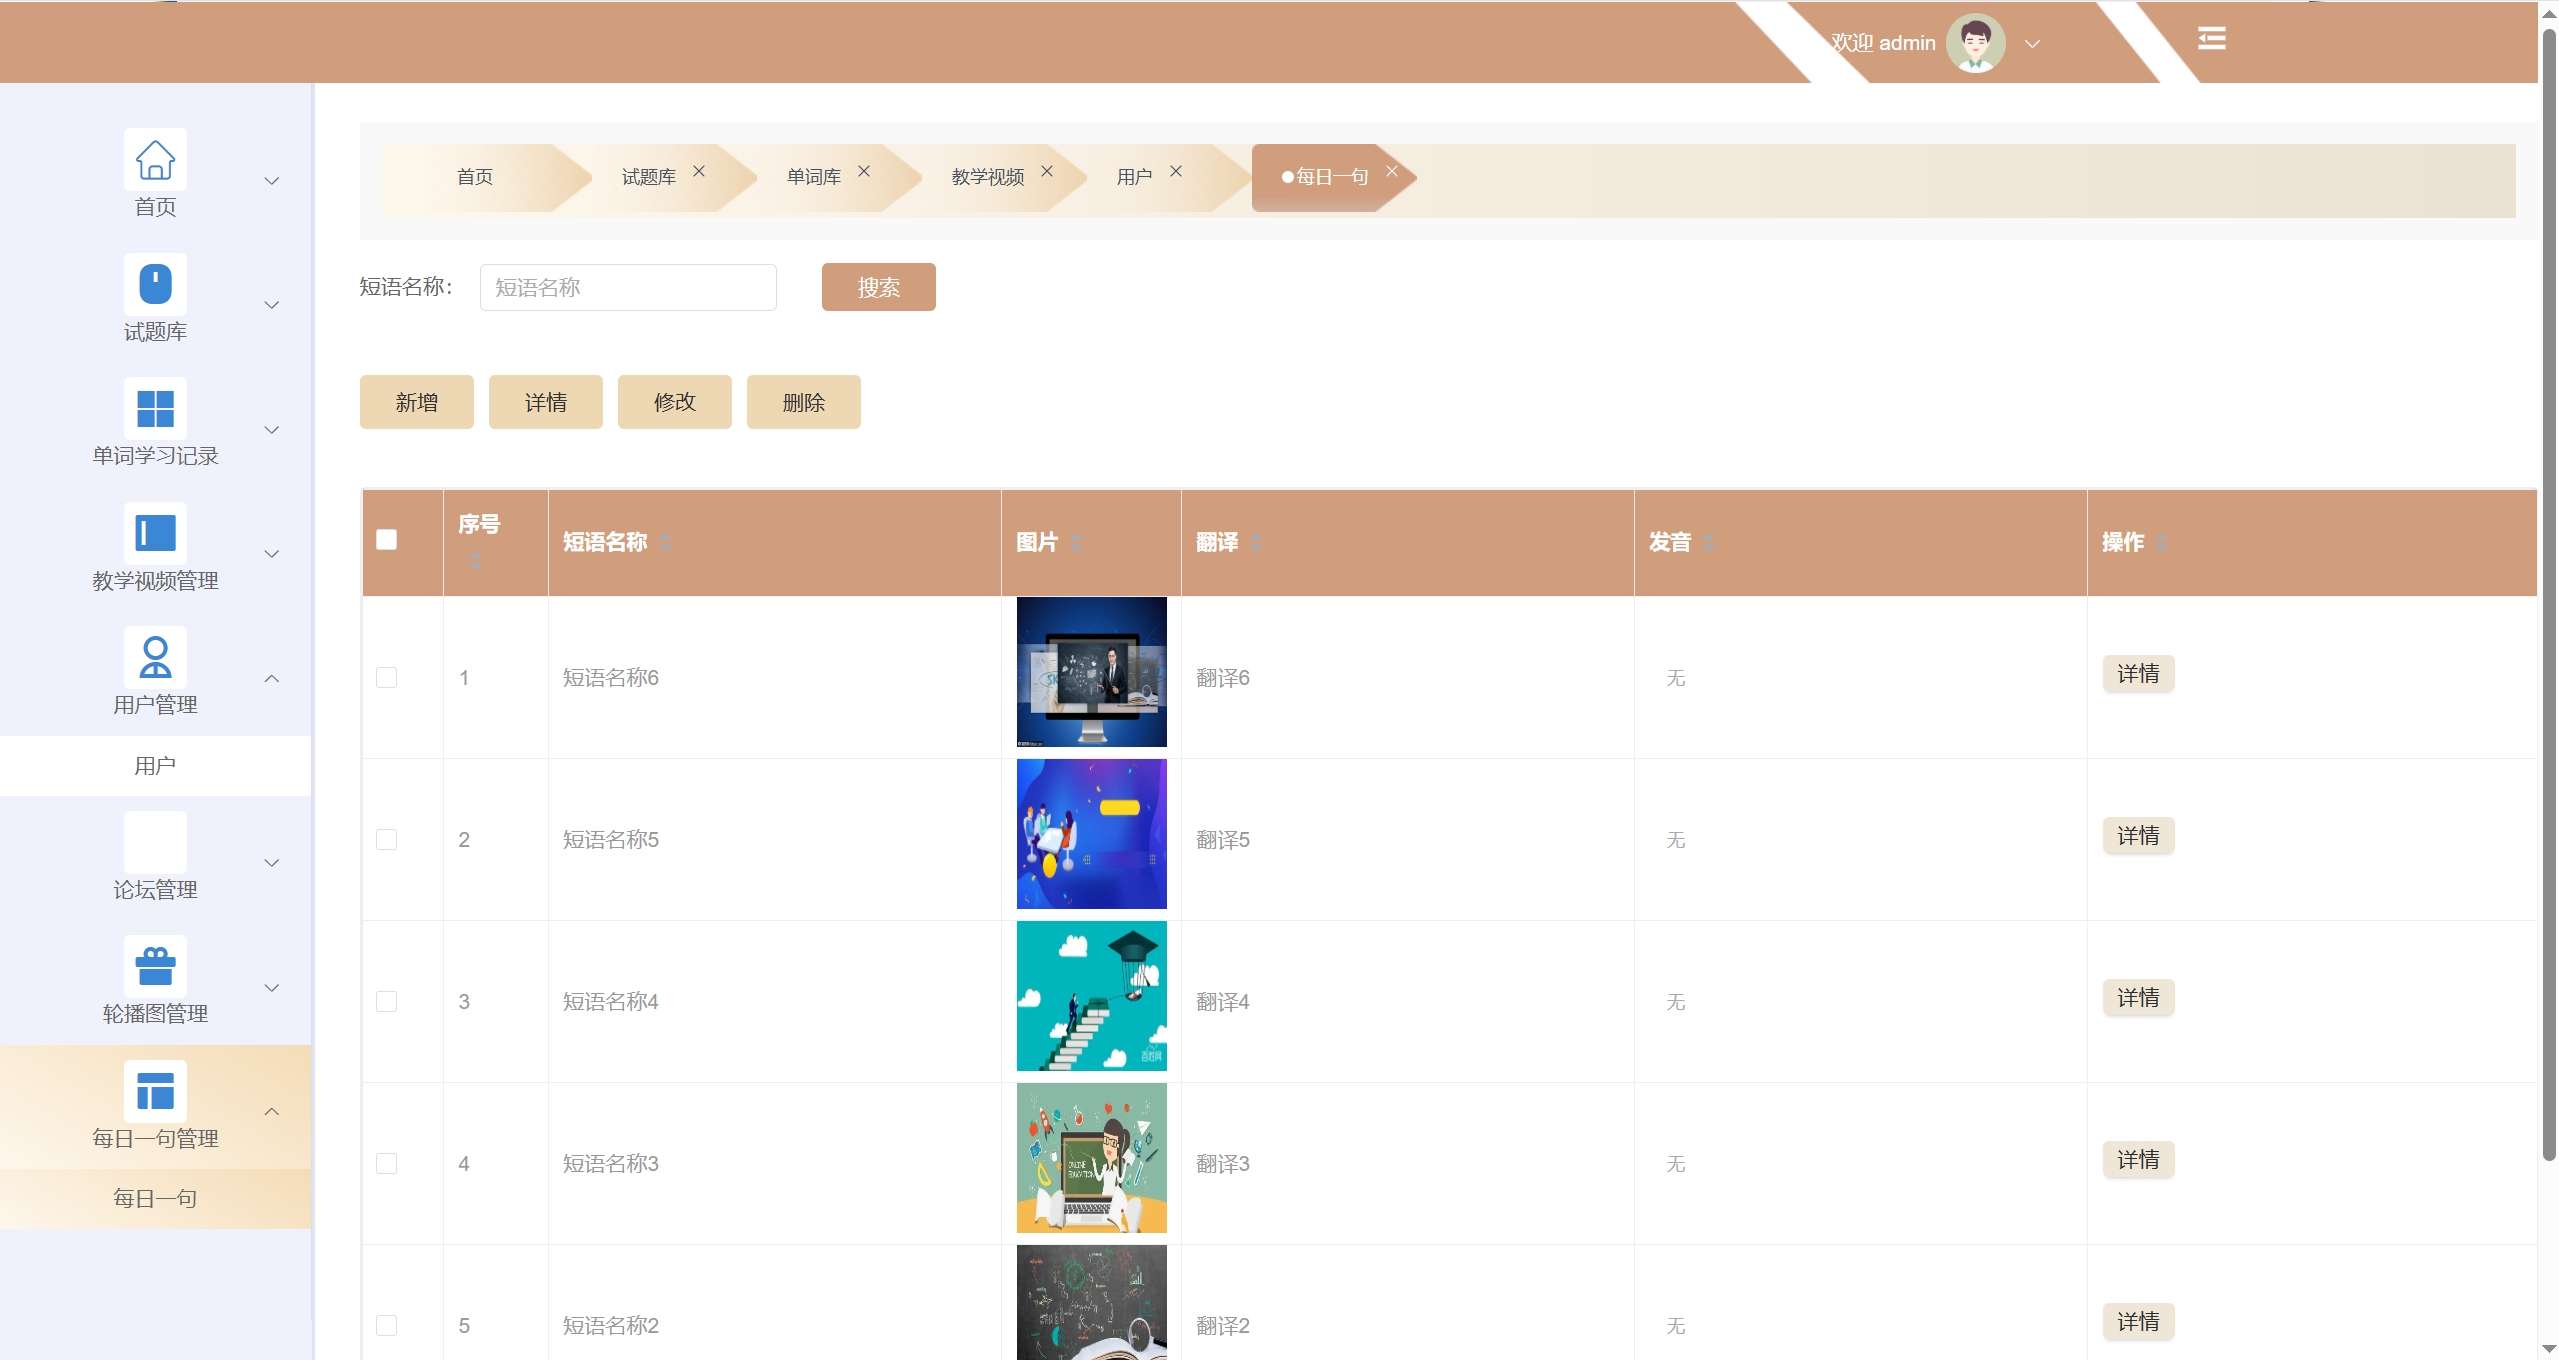This screenshot has height=1360, width=2559.
Task: Click the top 详情 toolbar button
Action: [x=546, y=402]
